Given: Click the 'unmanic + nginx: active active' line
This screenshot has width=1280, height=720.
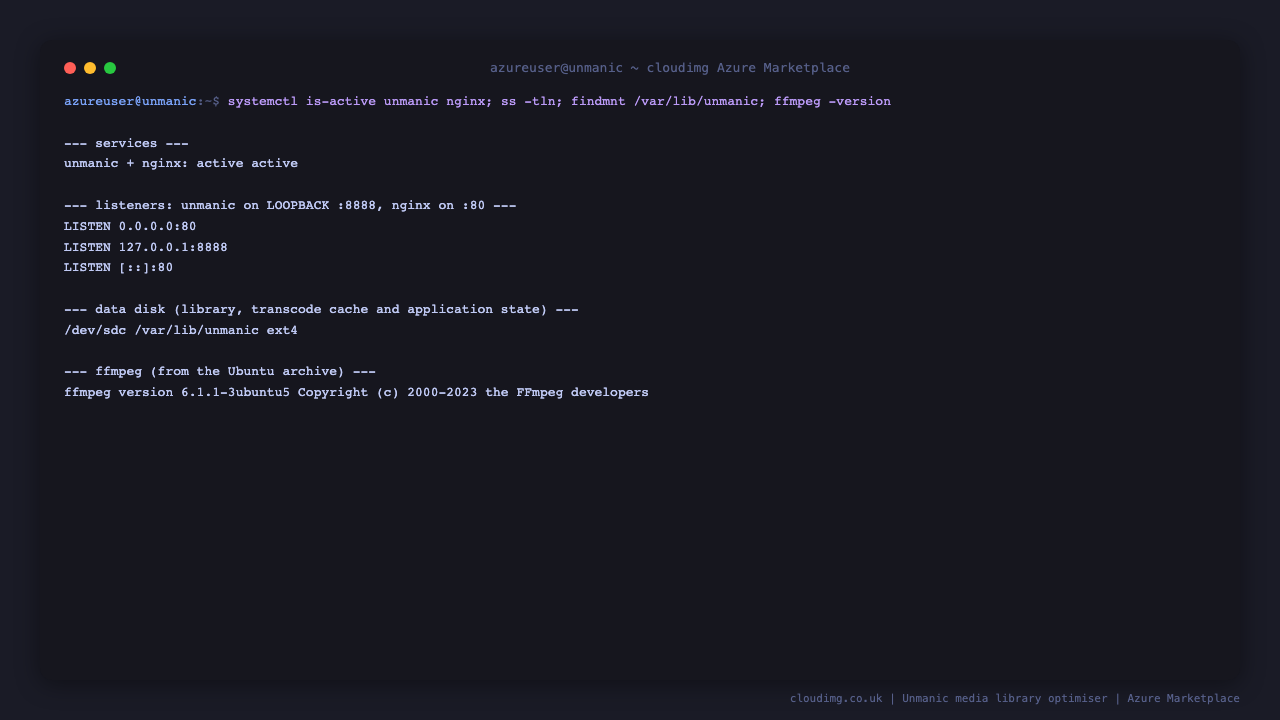Looking at the screenshot, I should point(181,163).
